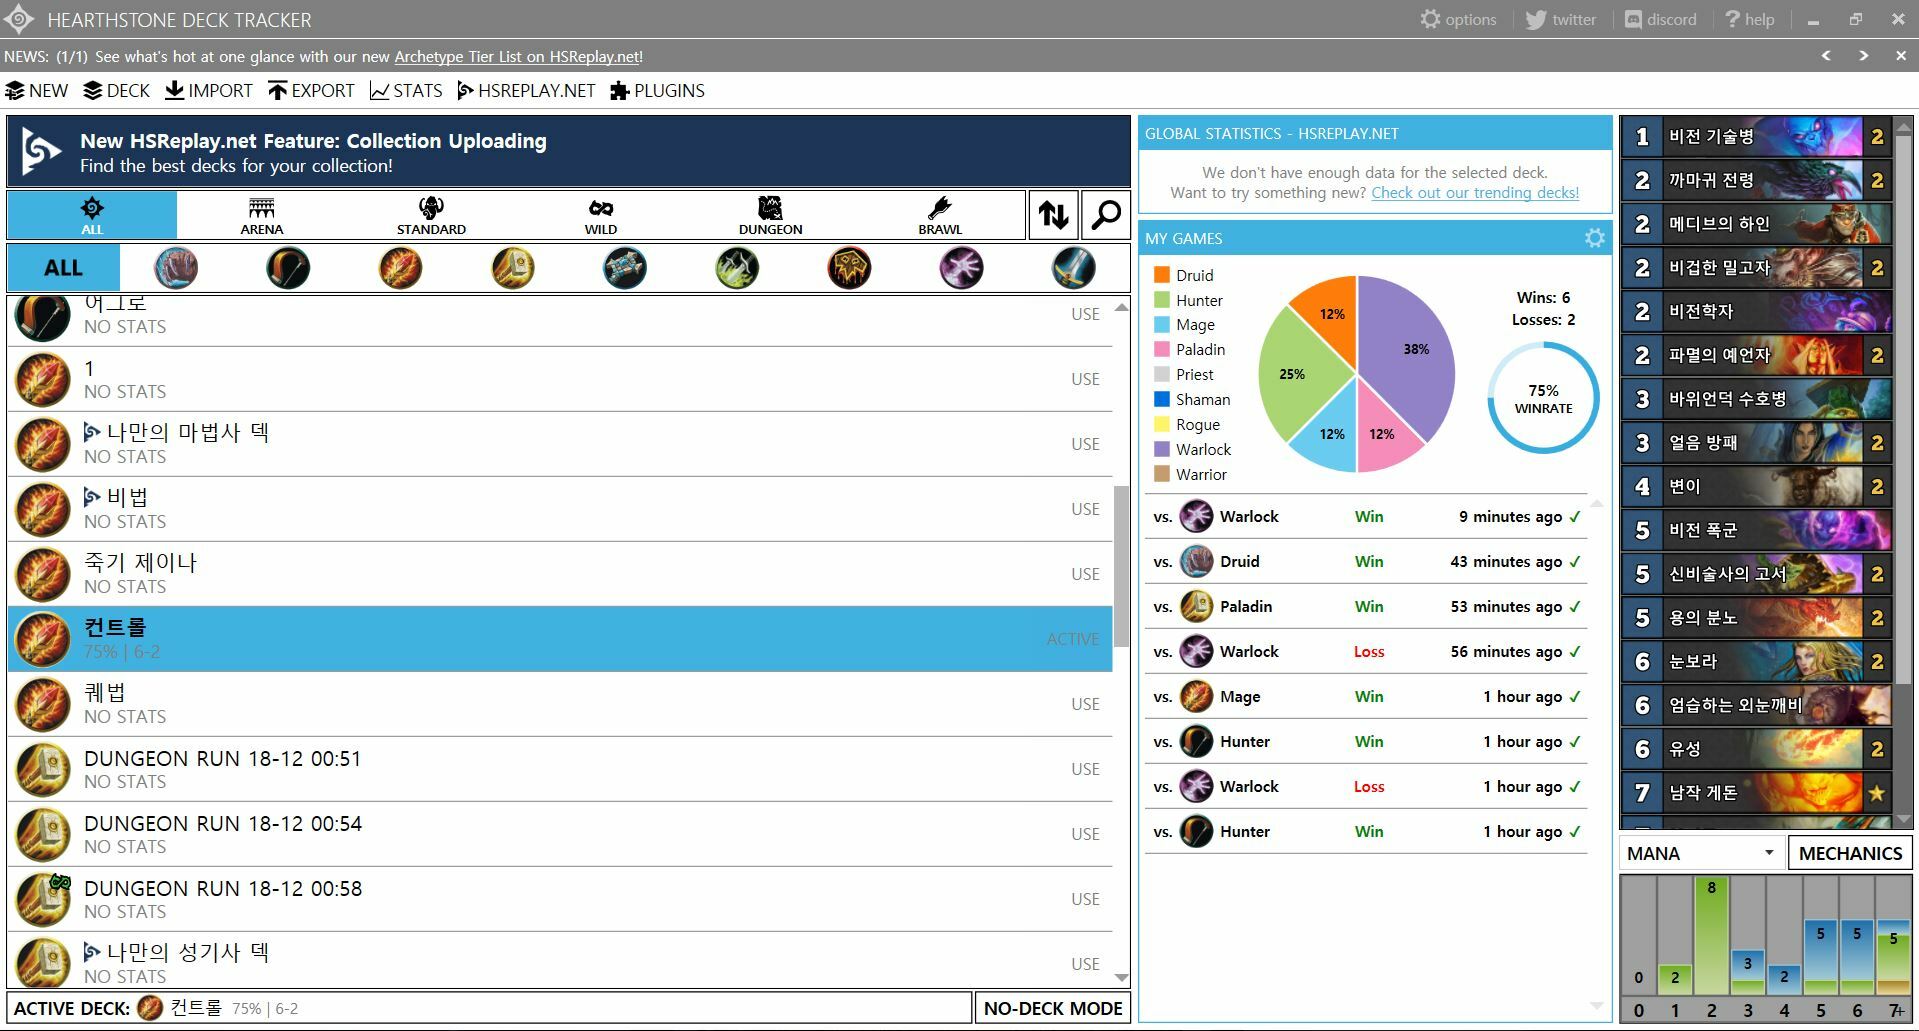Open the My Games settings gear
This screenshot has width=1919, height=1031.
click(x=1595, y=238)
